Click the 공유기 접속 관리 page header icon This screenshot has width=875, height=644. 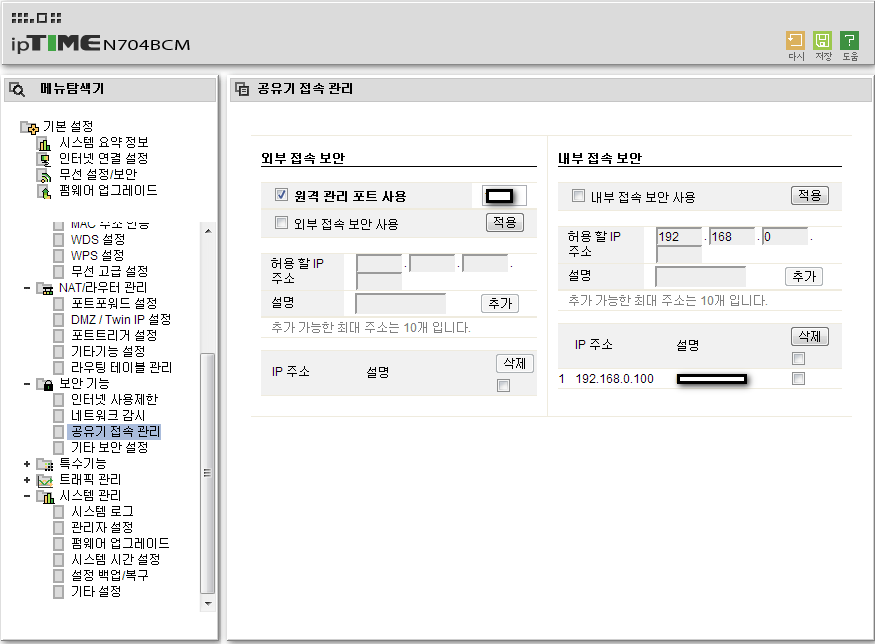click(242, 89)
